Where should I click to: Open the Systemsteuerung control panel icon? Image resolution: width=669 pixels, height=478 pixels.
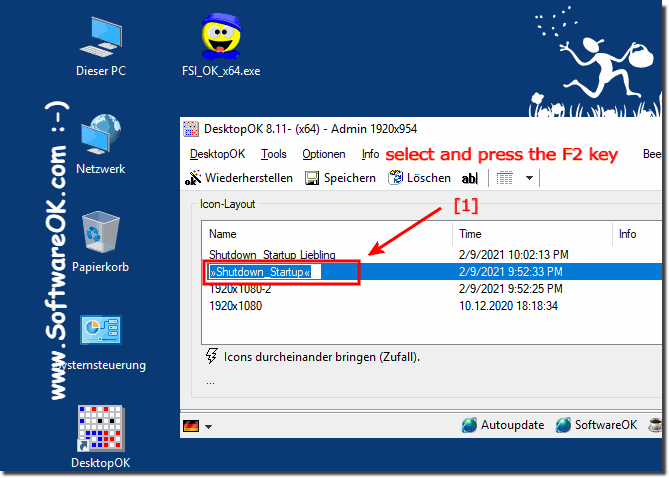coord(101,343)
